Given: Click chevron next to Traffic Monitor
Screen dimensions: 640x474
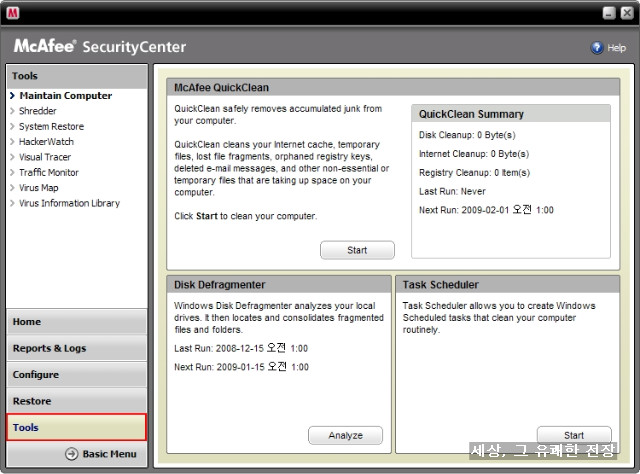Looking at the screenshot, I should (x=12, y=172).
